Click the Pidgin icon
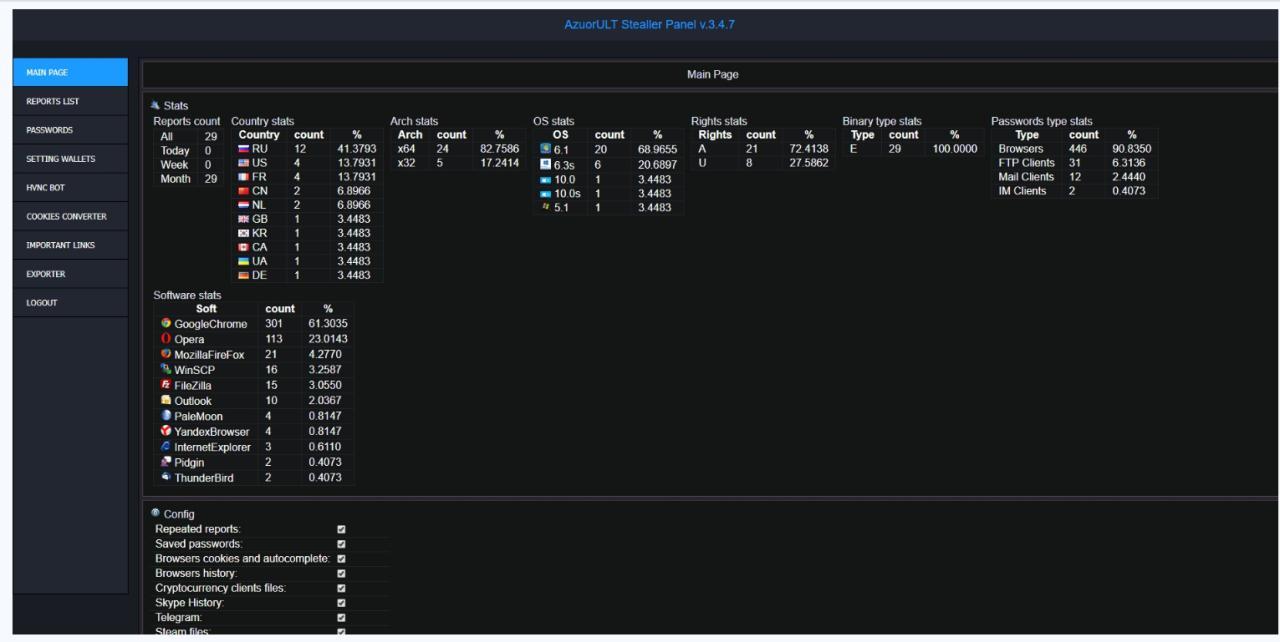Image resolution: width=1280 pixels, height=642 pixels. (166, 462)
